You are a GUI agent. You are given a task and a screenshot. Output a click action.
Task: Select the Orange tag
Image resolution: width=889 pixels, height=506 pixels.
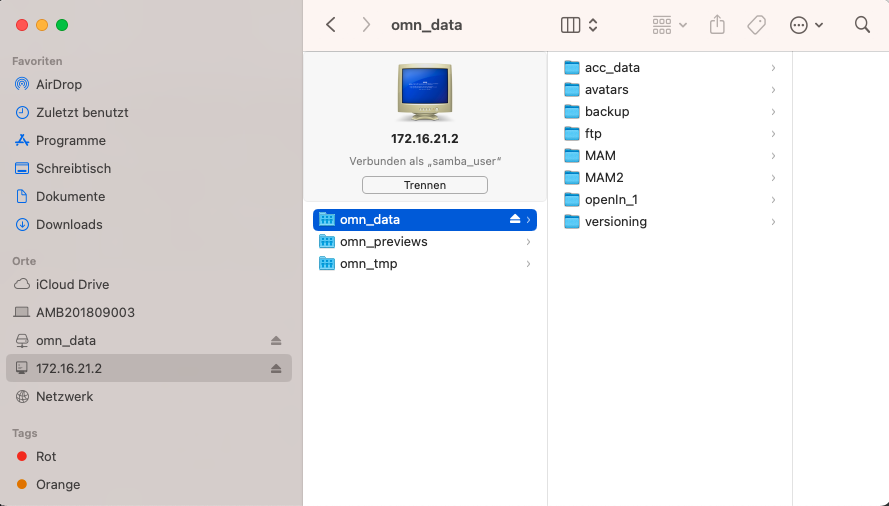pos(150,484)
